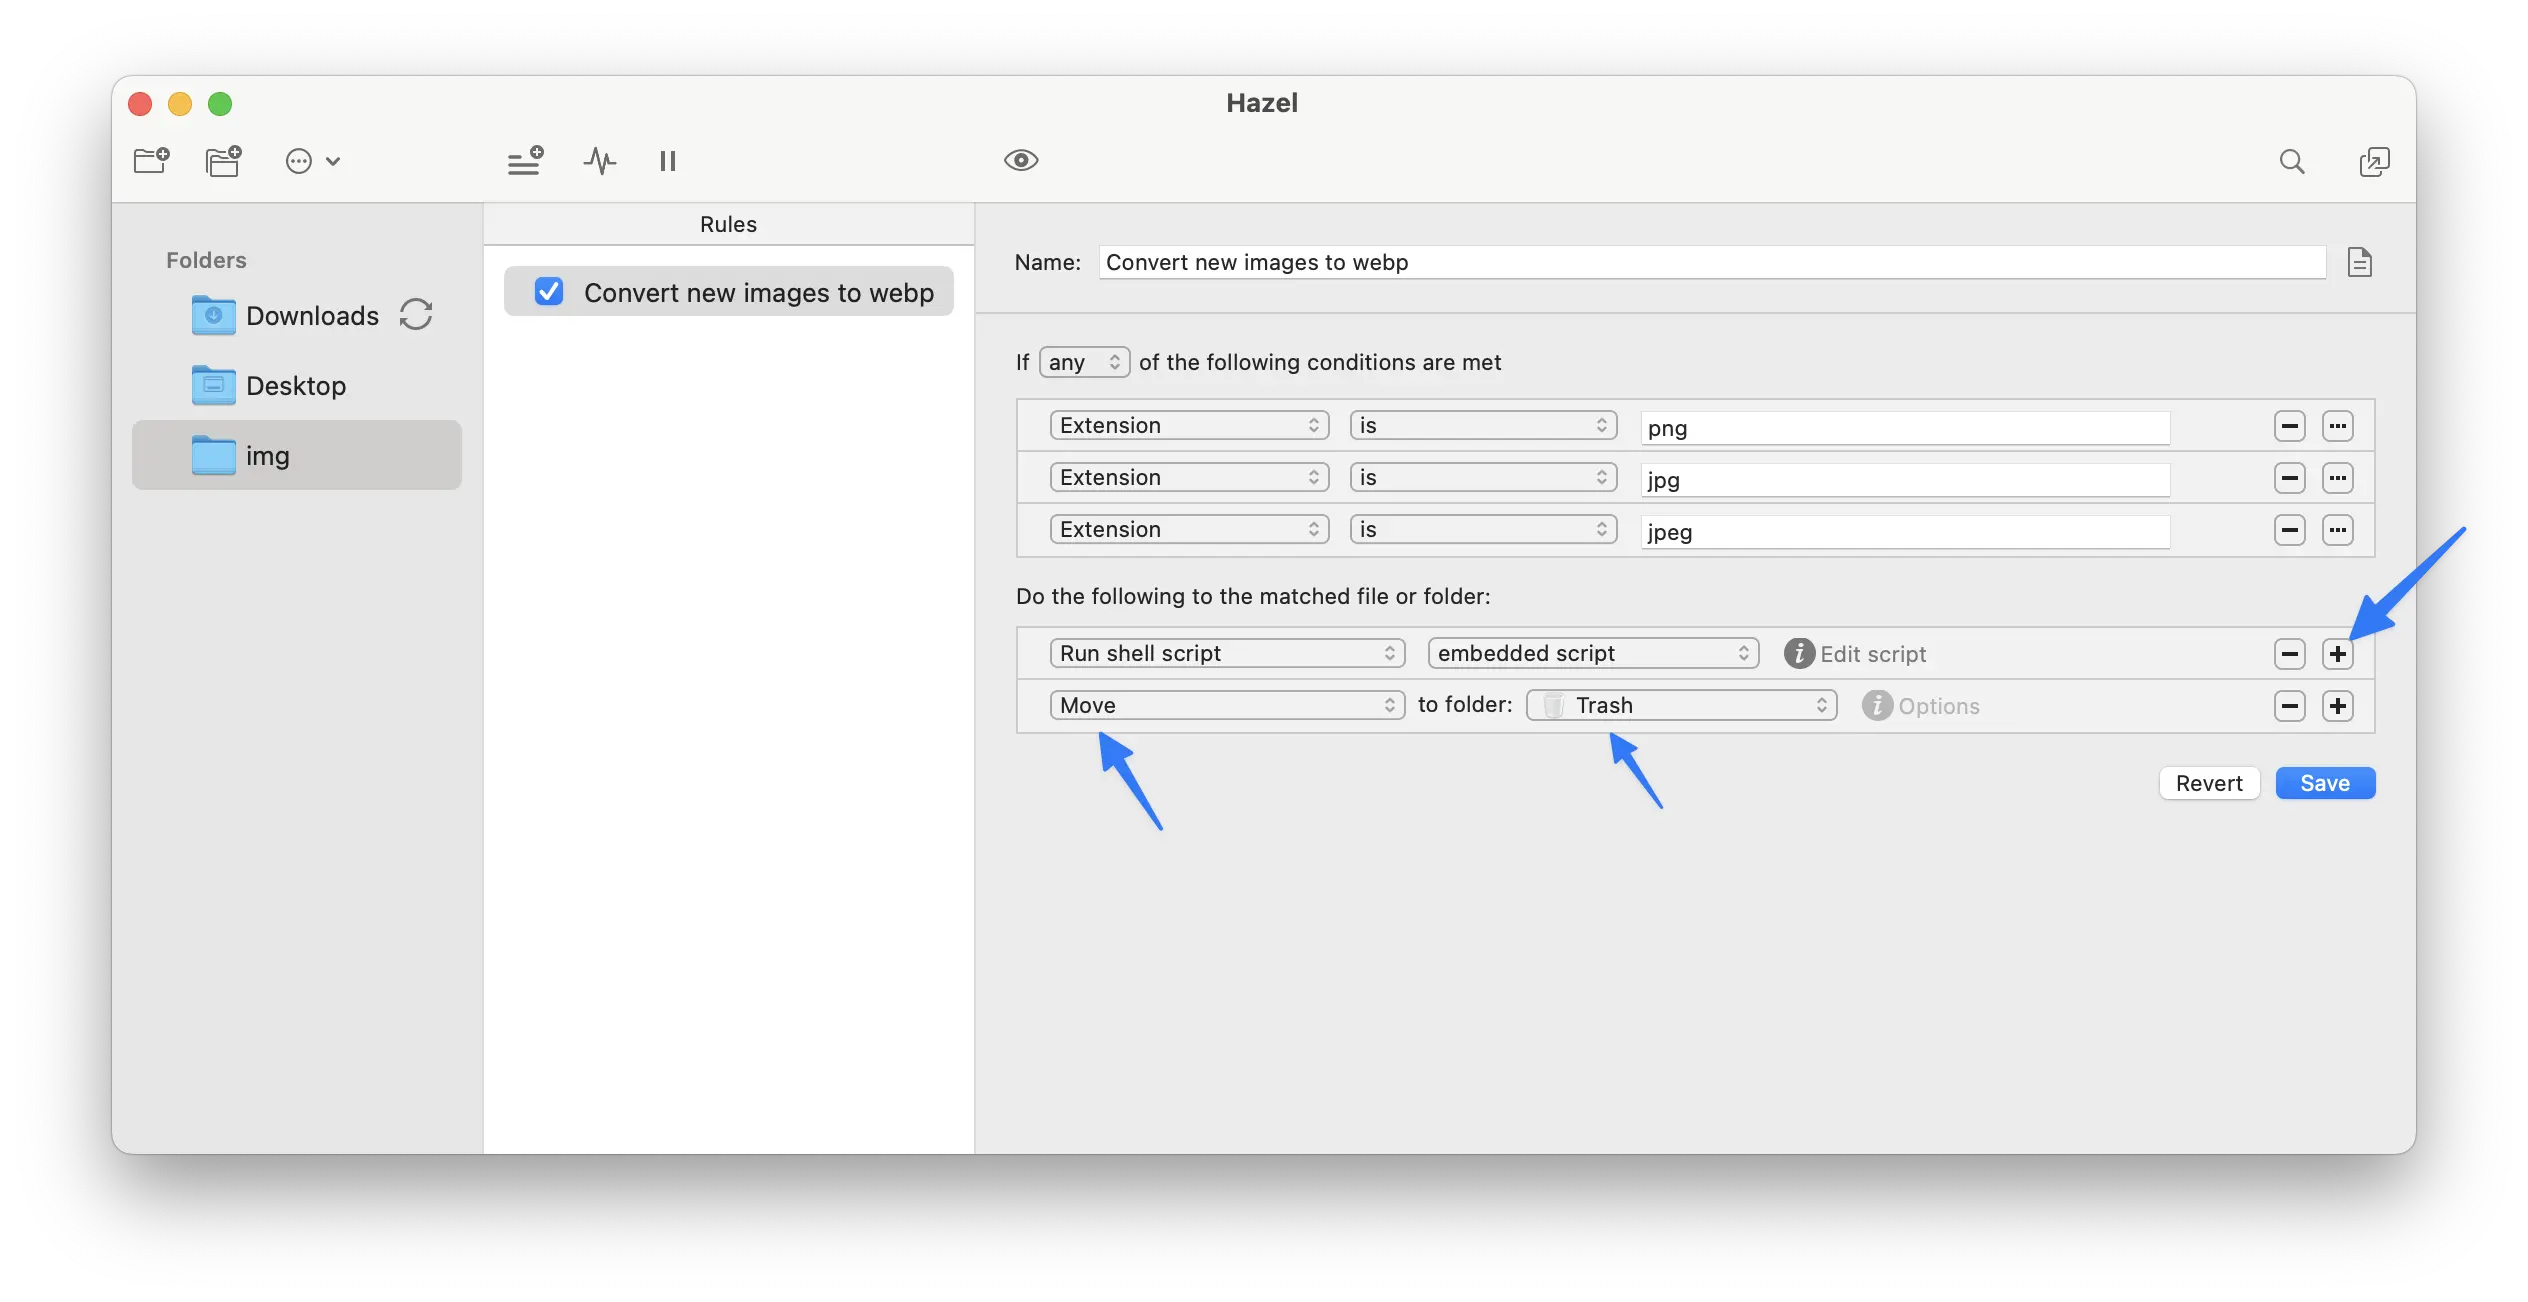The height and width of the screenshot is (1302, 2528).
Task: Select the img folder
Action: point(296,456)
